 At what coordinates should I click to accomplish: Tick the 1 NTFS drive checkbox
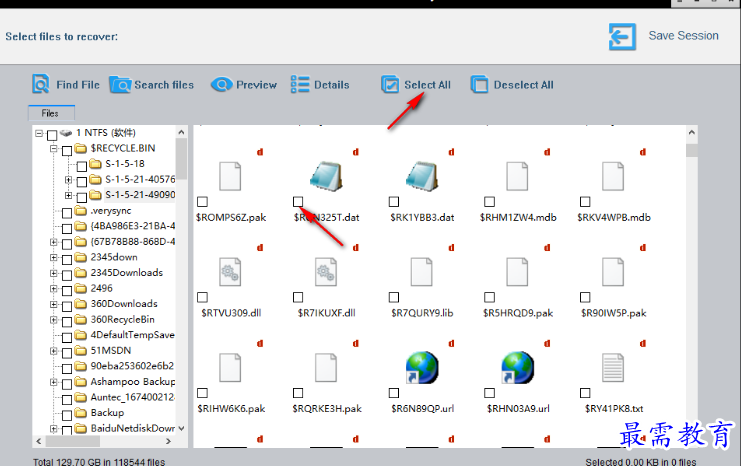tap(52, 135)
